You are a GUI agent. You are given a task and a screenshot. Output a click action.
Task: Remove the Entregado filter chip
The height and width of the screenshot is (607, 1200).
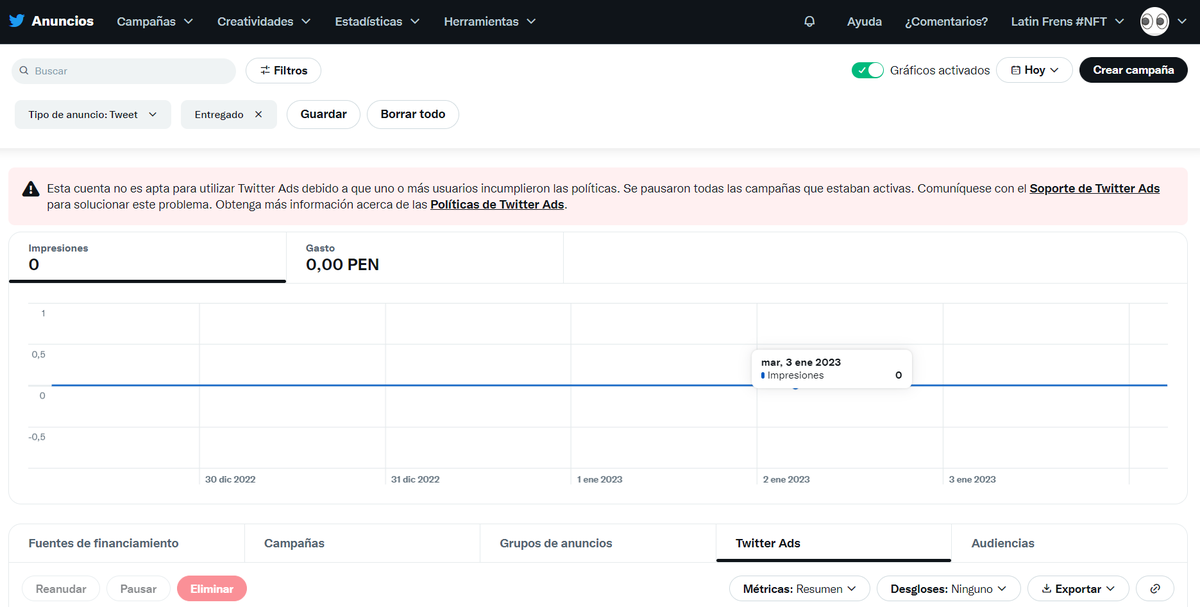[x=258, y=115]
